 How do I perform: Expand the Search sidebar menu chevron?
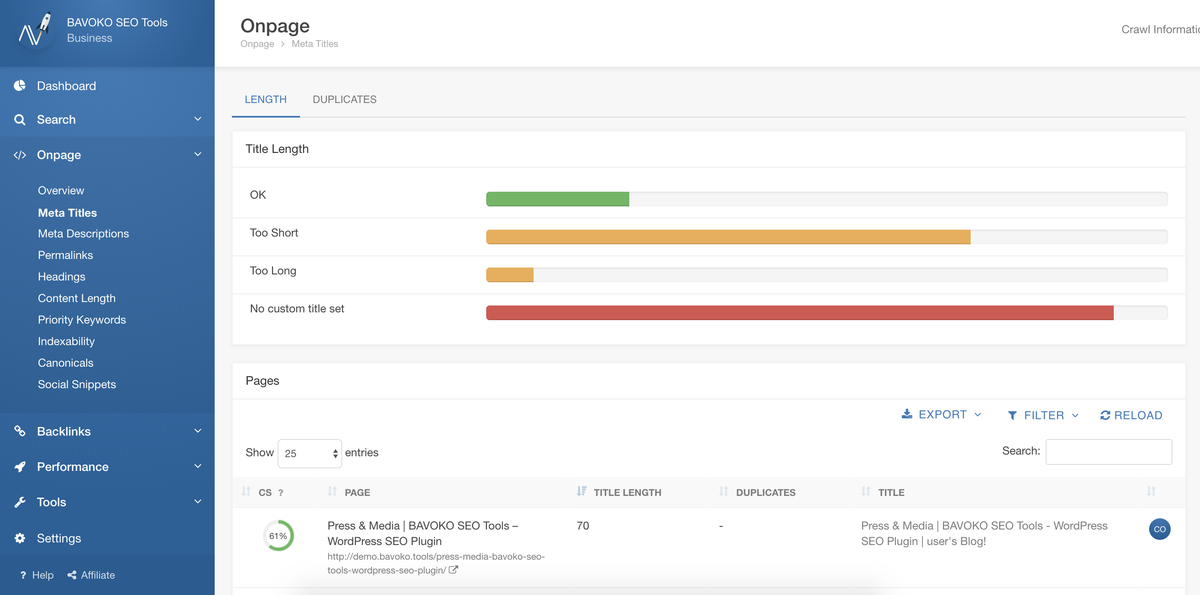[x=197, y=119]
